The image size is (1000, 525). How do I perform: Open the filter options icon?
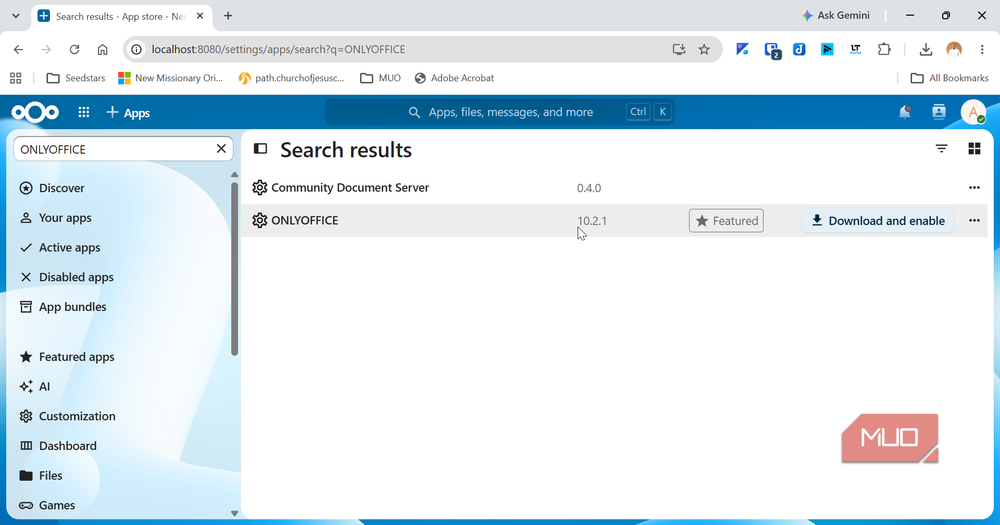coord(941,149)
